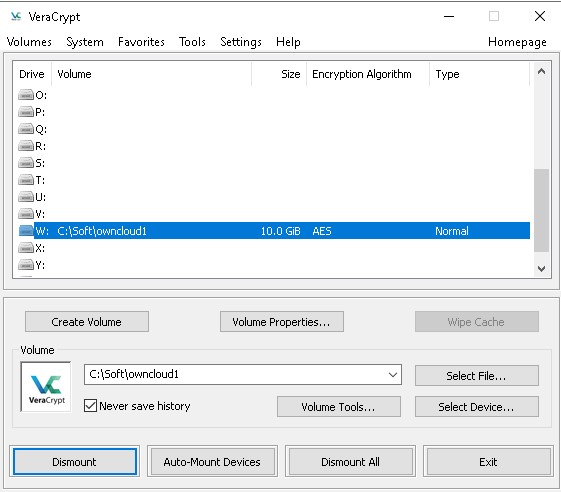Click the O: drive icon
The width and height of the screenshot is (561, 492).
click(x=26, y=95)
